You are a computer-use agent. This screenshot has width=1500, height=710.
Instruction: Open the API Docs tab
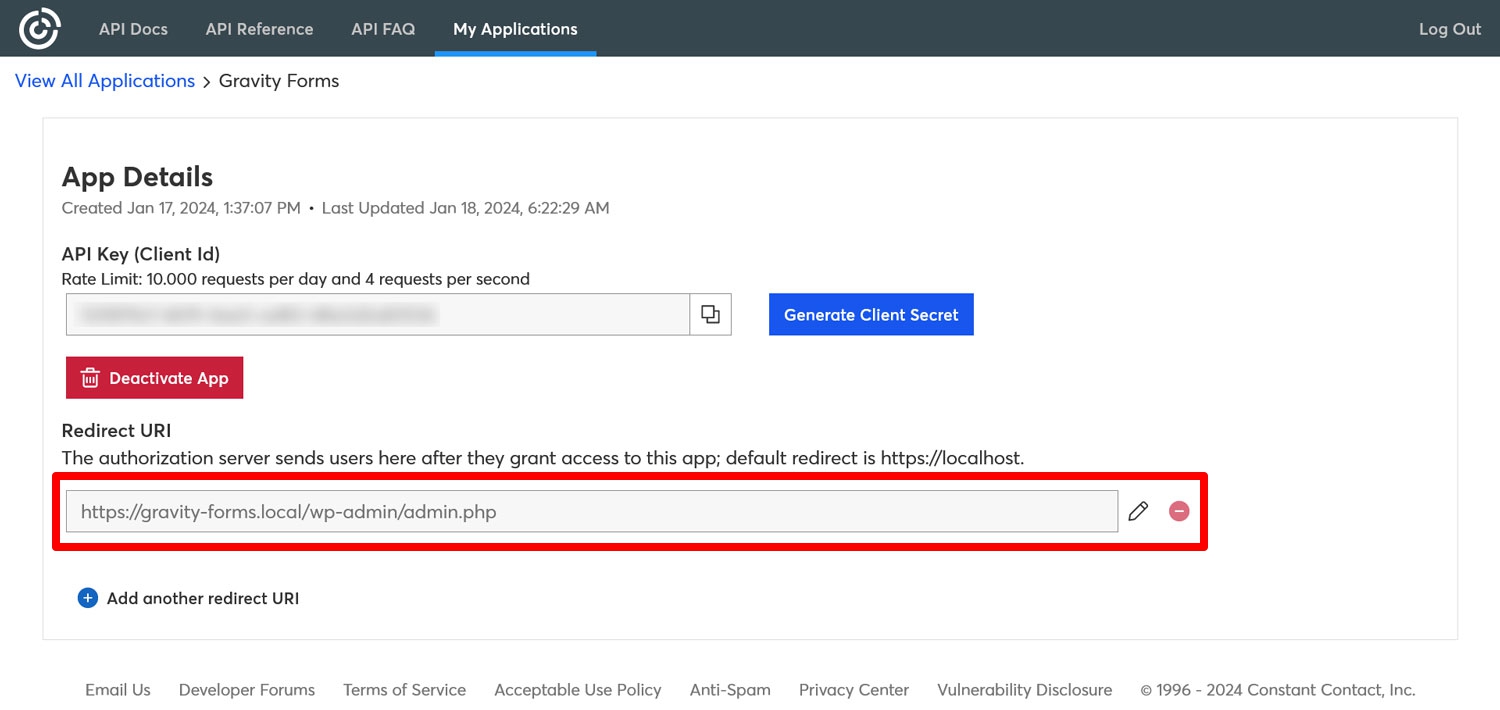[x=133, y=29]
